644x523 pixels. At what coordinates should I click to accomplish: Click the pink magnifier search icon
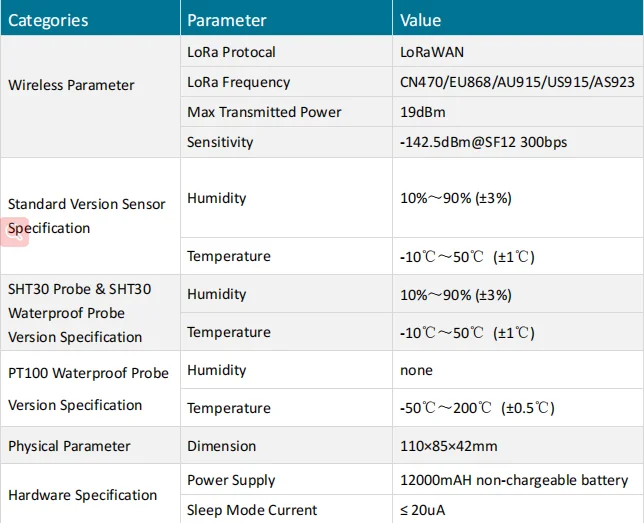click(14, 231)
